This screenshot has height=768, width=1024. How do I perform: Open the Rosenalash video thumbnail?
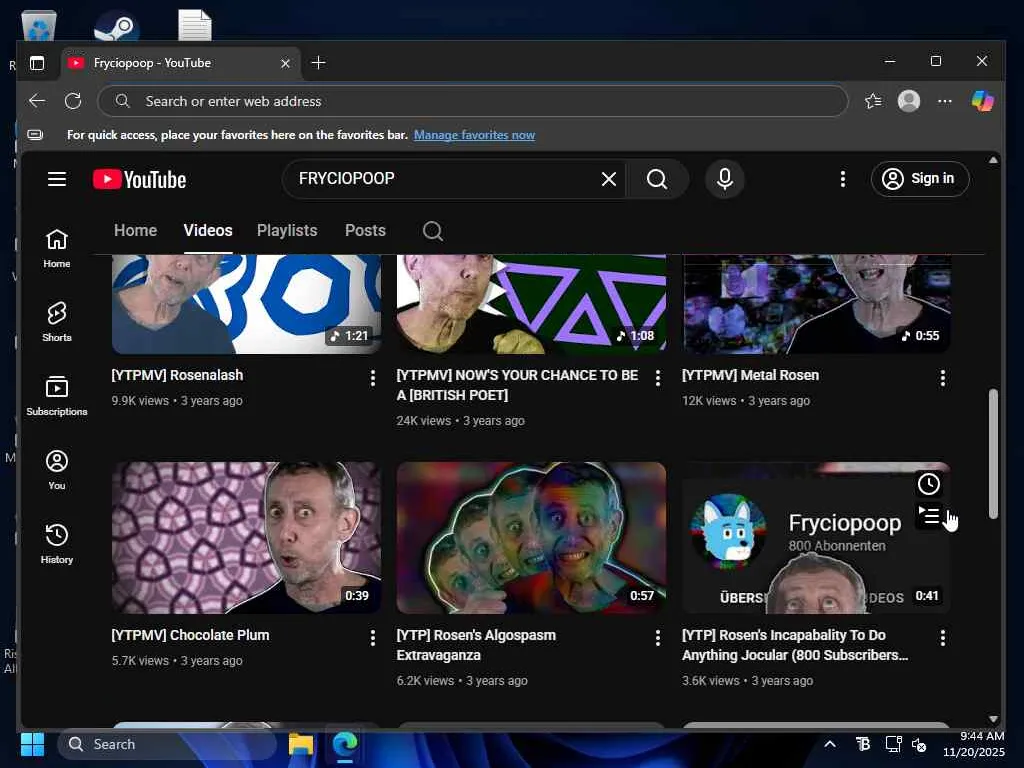[x=246, y=304]
